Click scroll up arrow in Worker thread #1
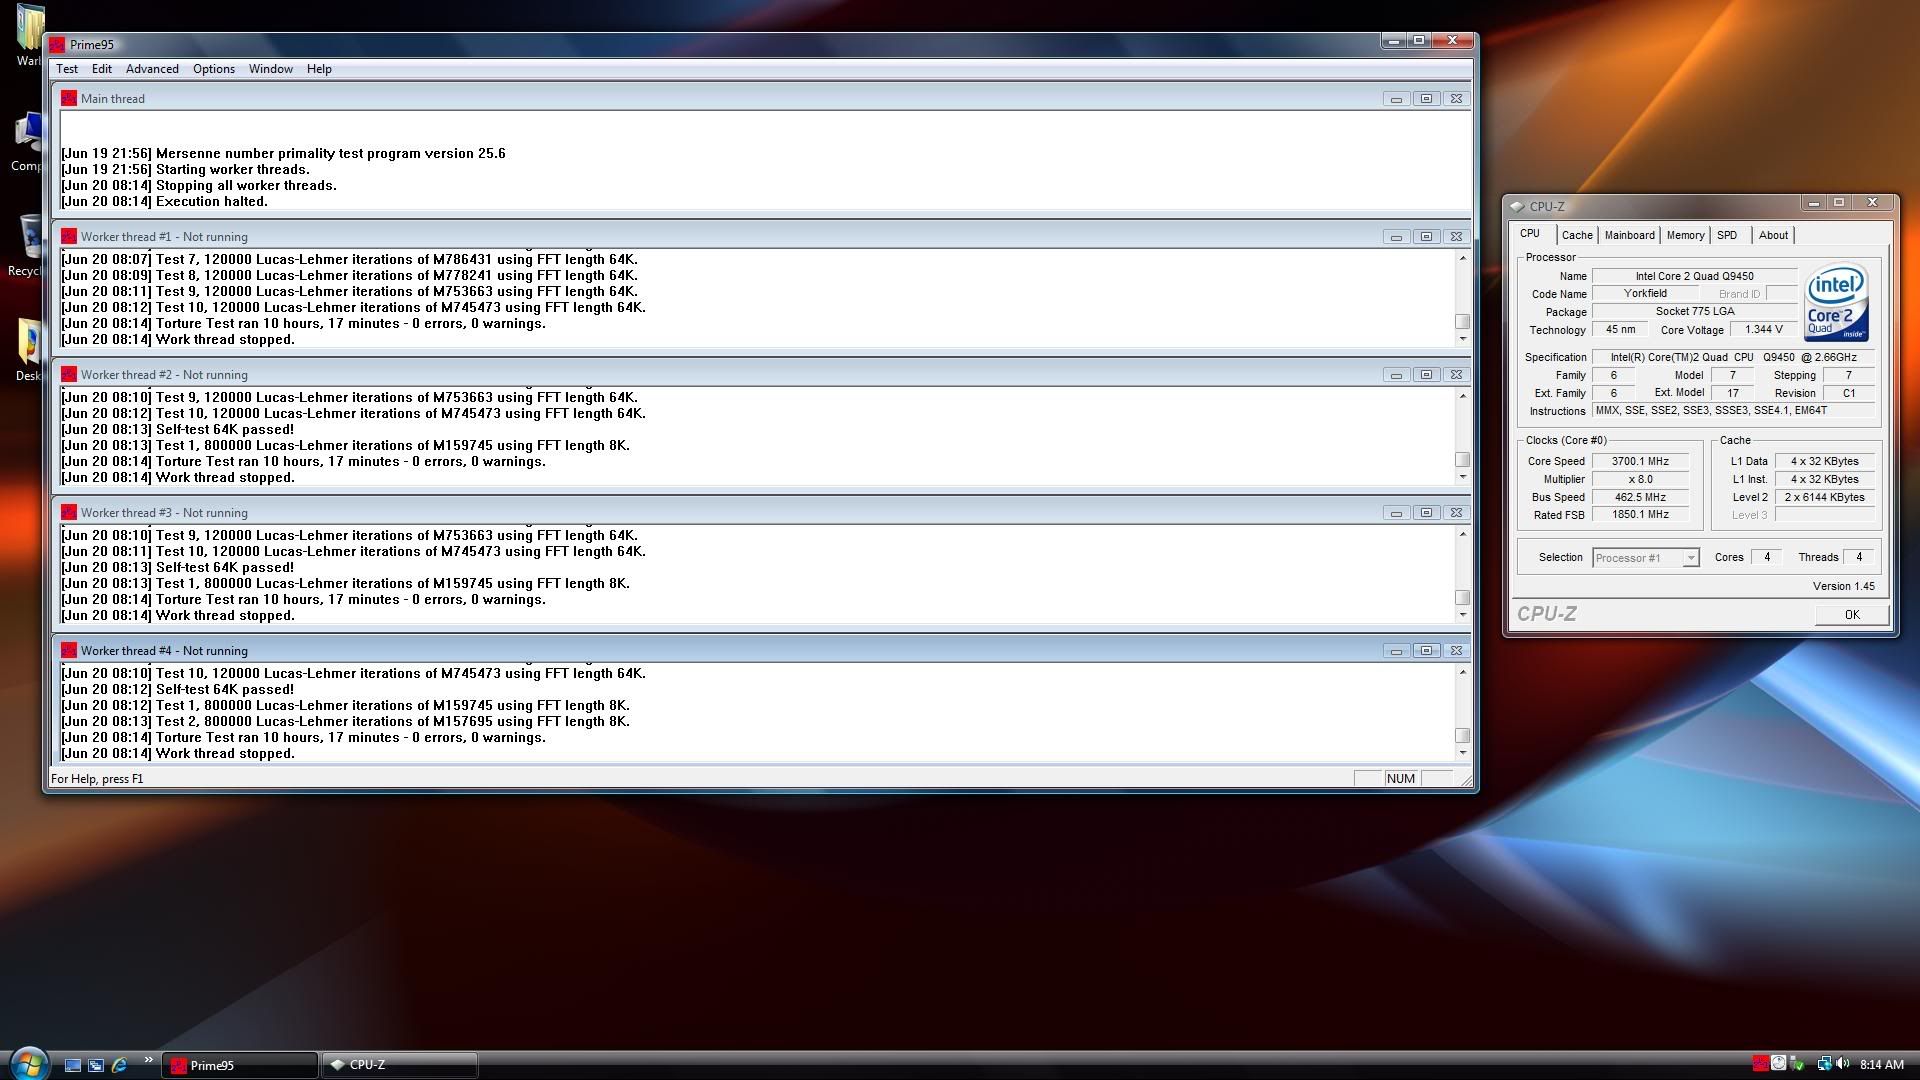Image resolution: width=1920 pixels, height=1080 pixels. click(x=1462, y=258)
